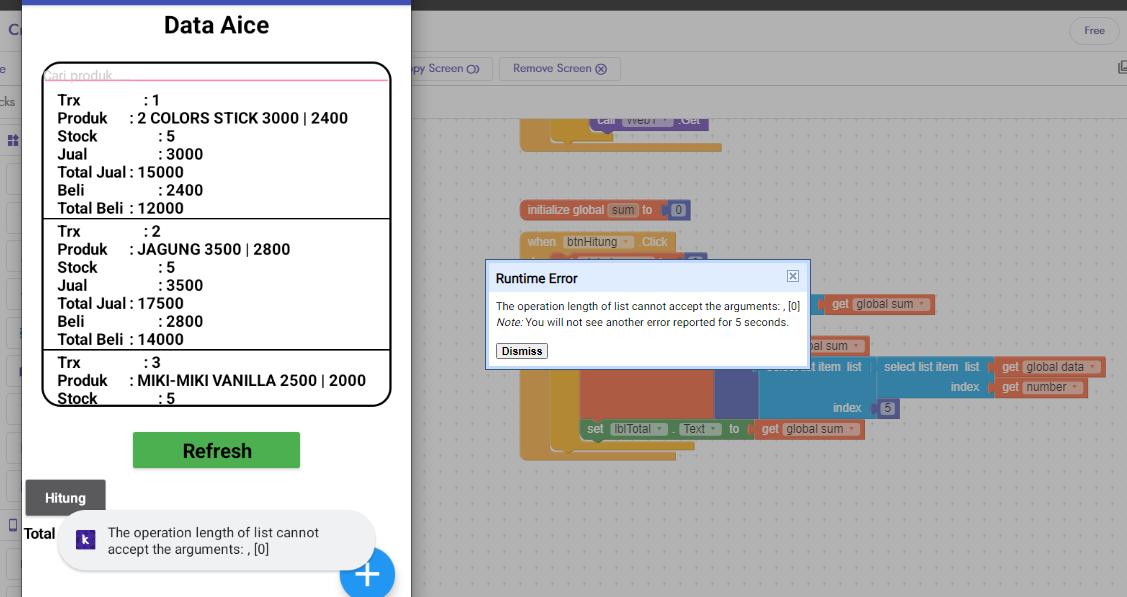Dismiss the Runtime Error message
The image size is (1127, 597).
[521, 350]
